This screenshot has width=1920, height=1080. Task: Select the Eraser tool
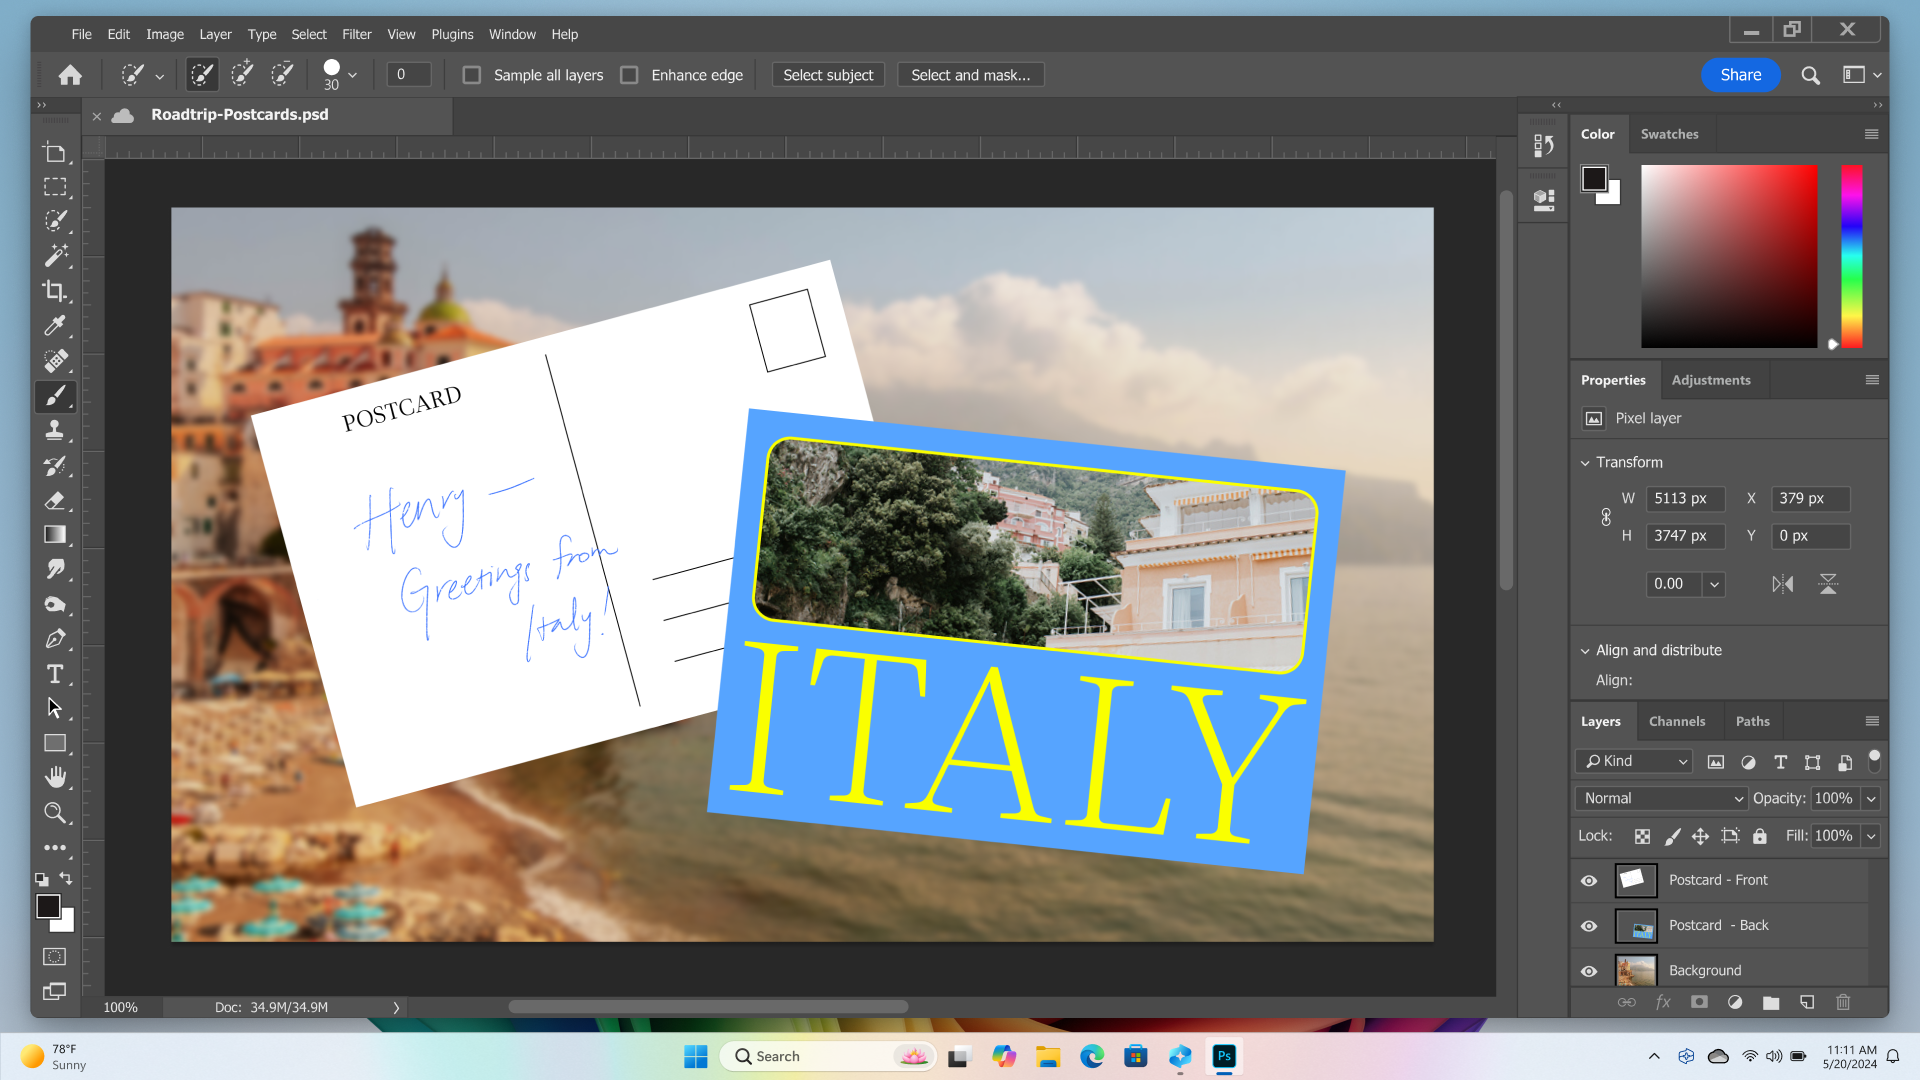tap(55, 500)
